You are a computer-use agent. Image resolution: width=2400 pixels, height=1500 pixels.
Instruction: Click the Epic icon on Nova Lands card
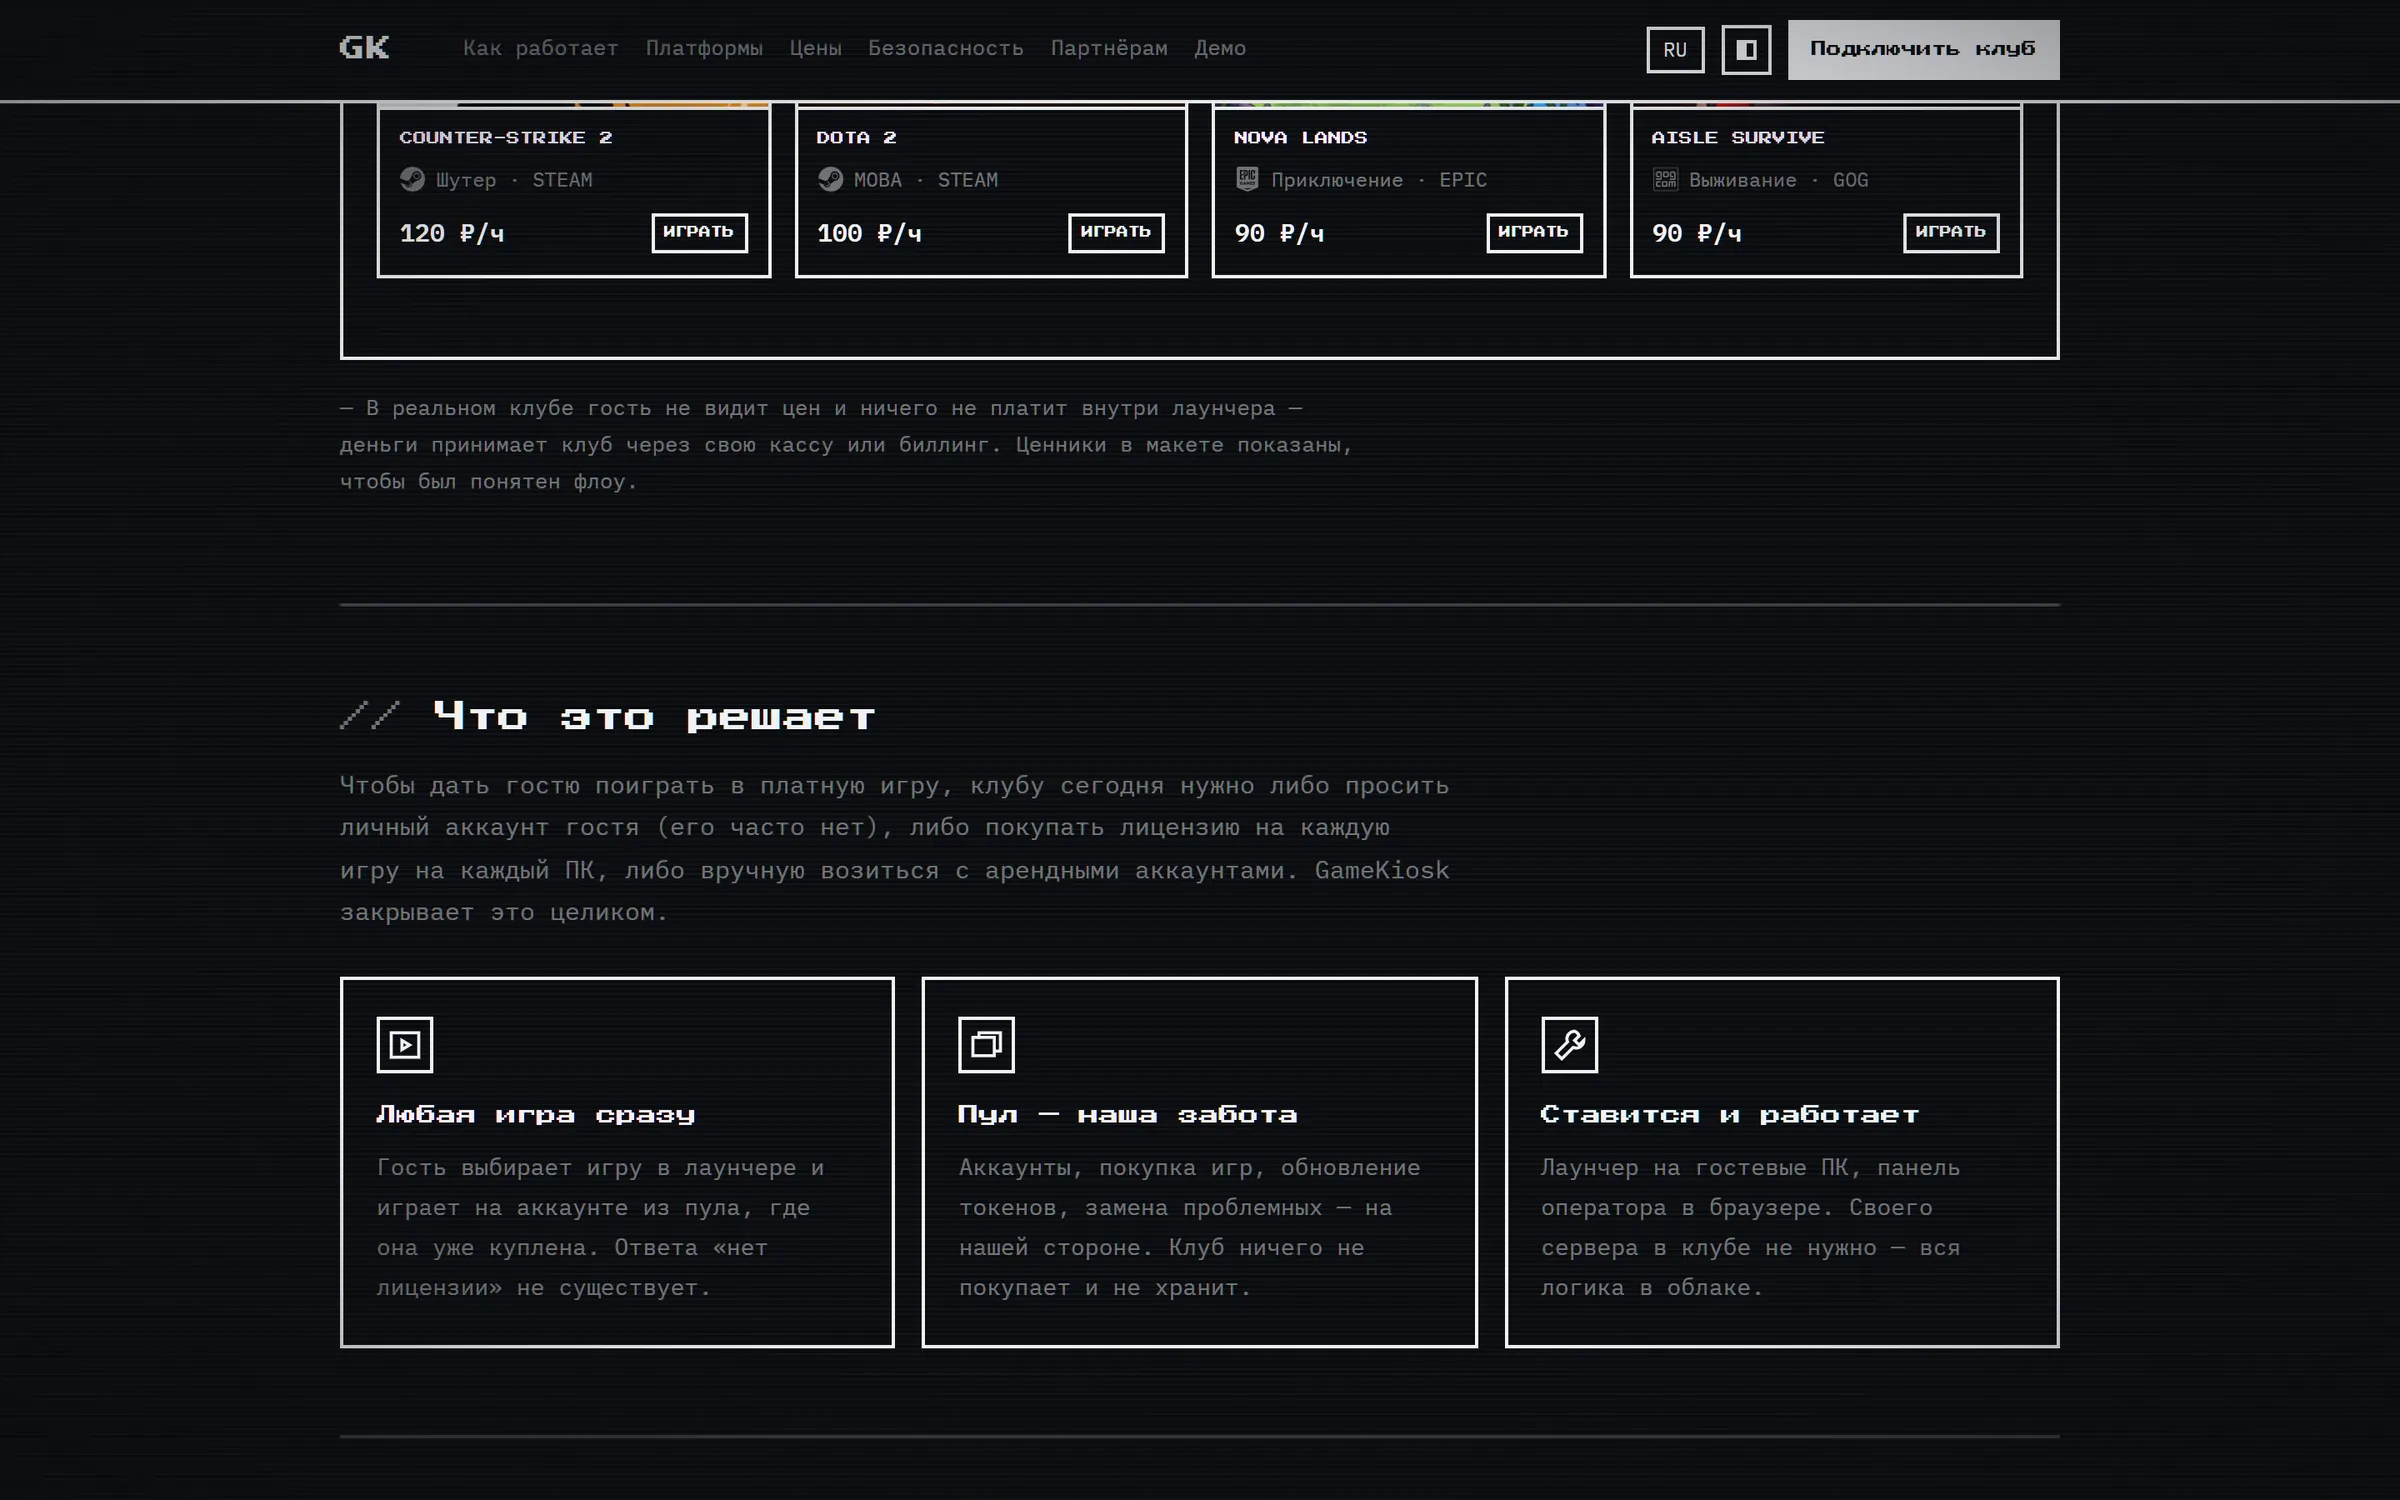(1246, 179)
